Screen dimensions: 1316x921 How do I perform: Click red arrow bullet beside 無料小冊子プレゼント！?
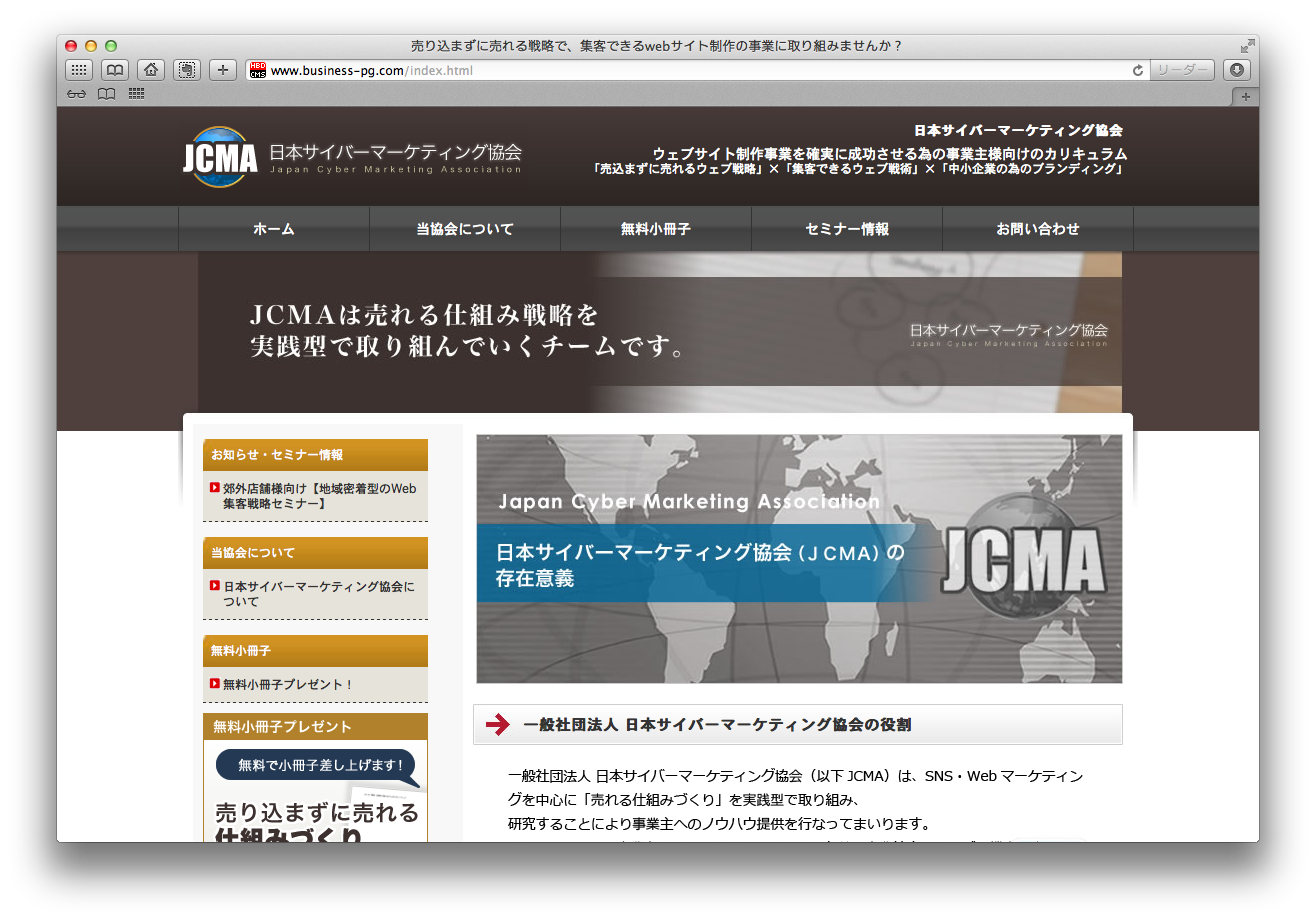pyautogui.click(x=215, y=684)
